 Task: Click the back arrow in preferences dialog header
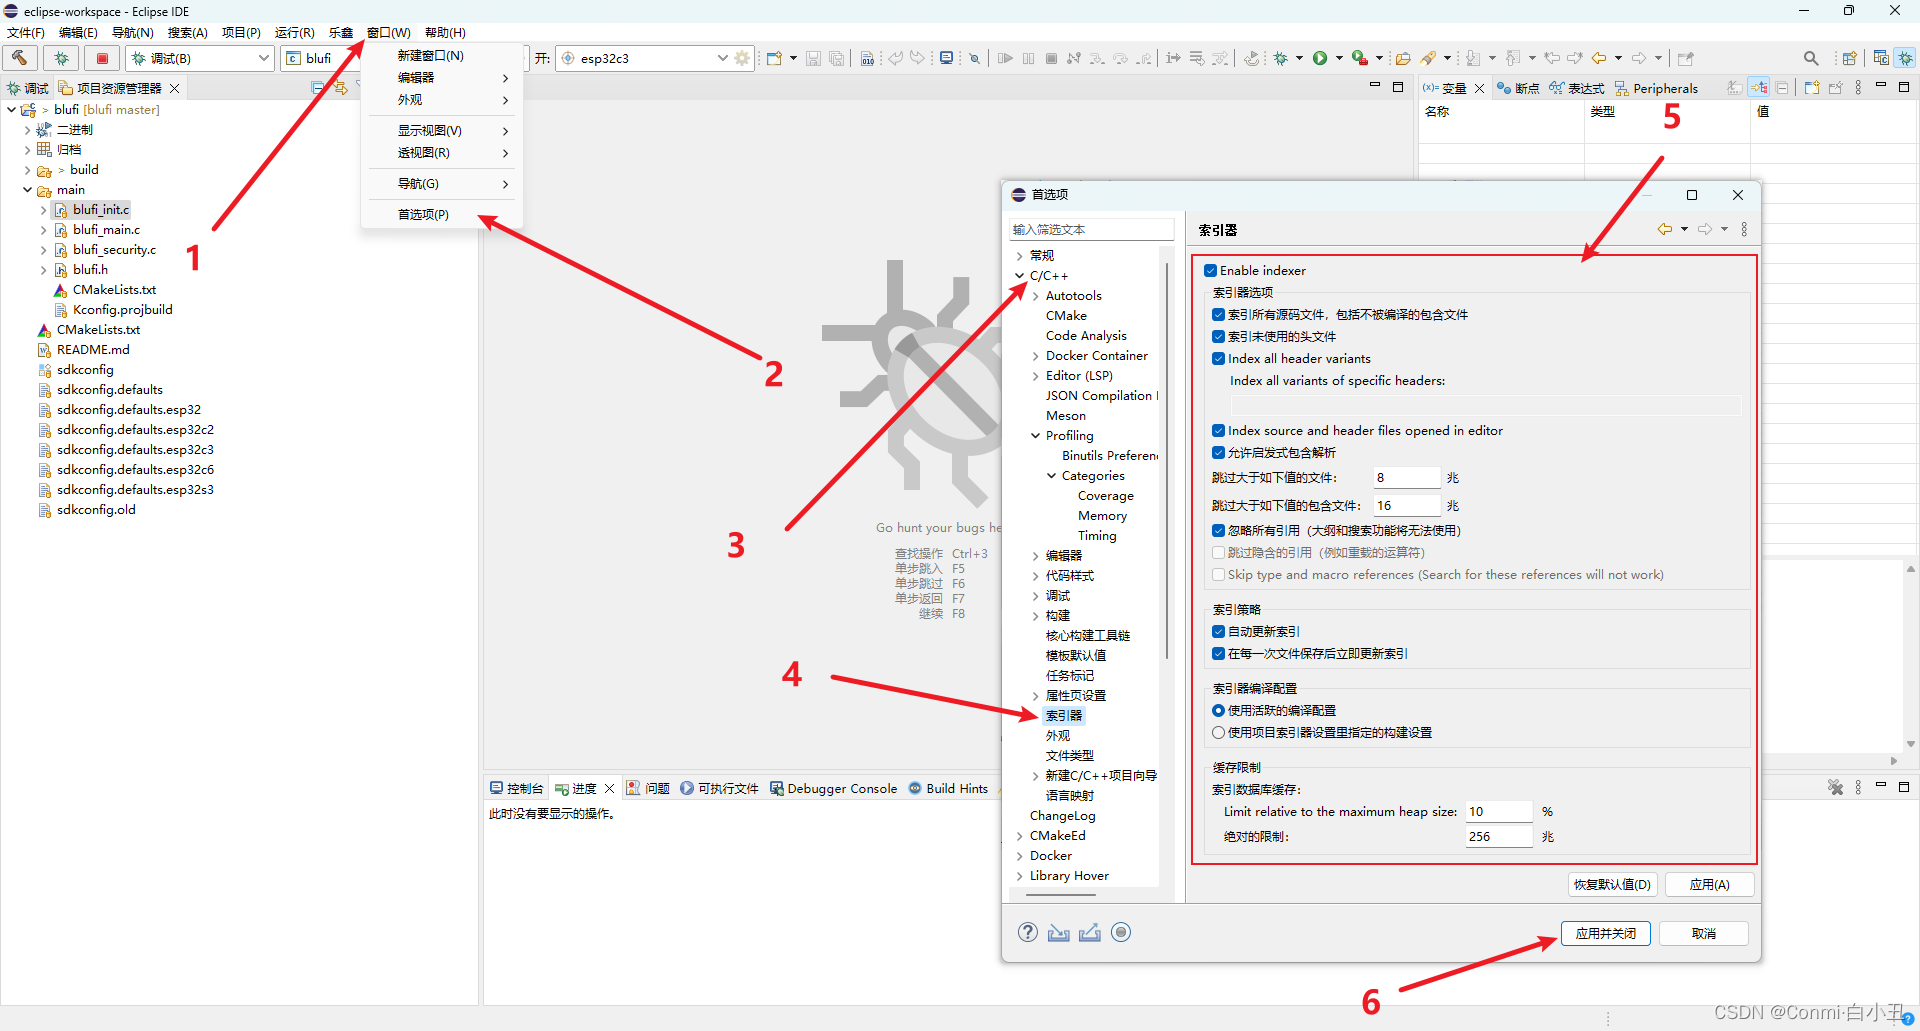pyautogui.click(x=1665, y=229)
